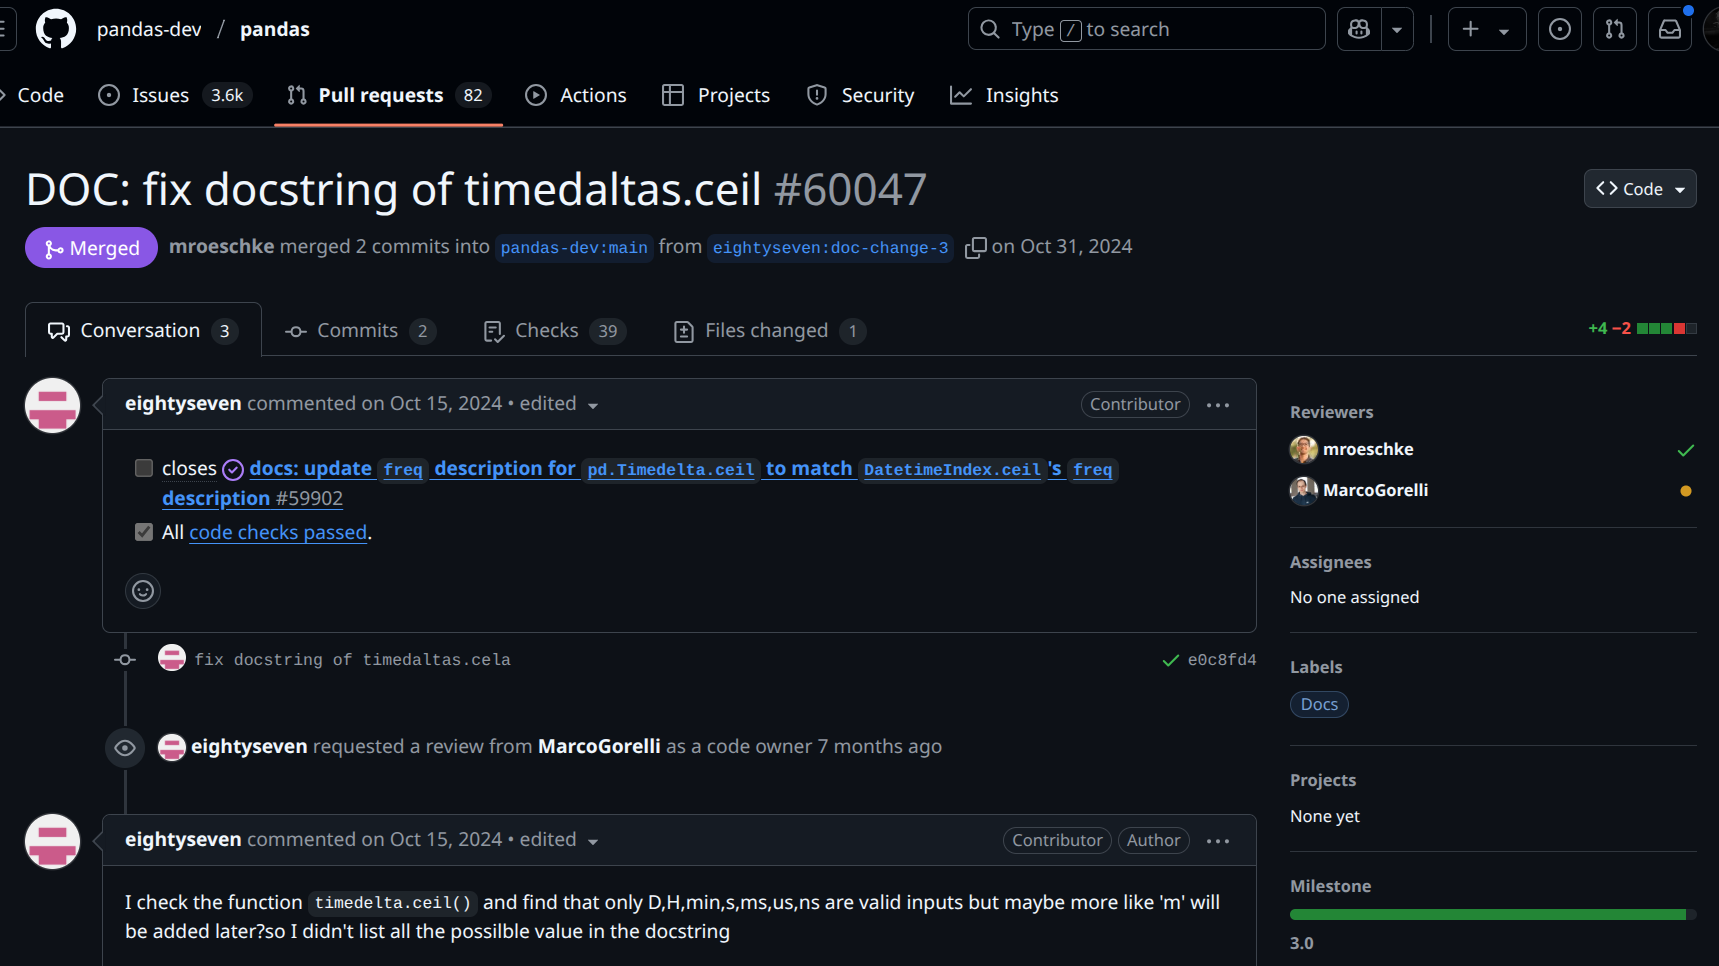The width and height of the screenshot is (1719, 966).
Task: Open the edited history dropdown on first comment
Action: point(559,404)
